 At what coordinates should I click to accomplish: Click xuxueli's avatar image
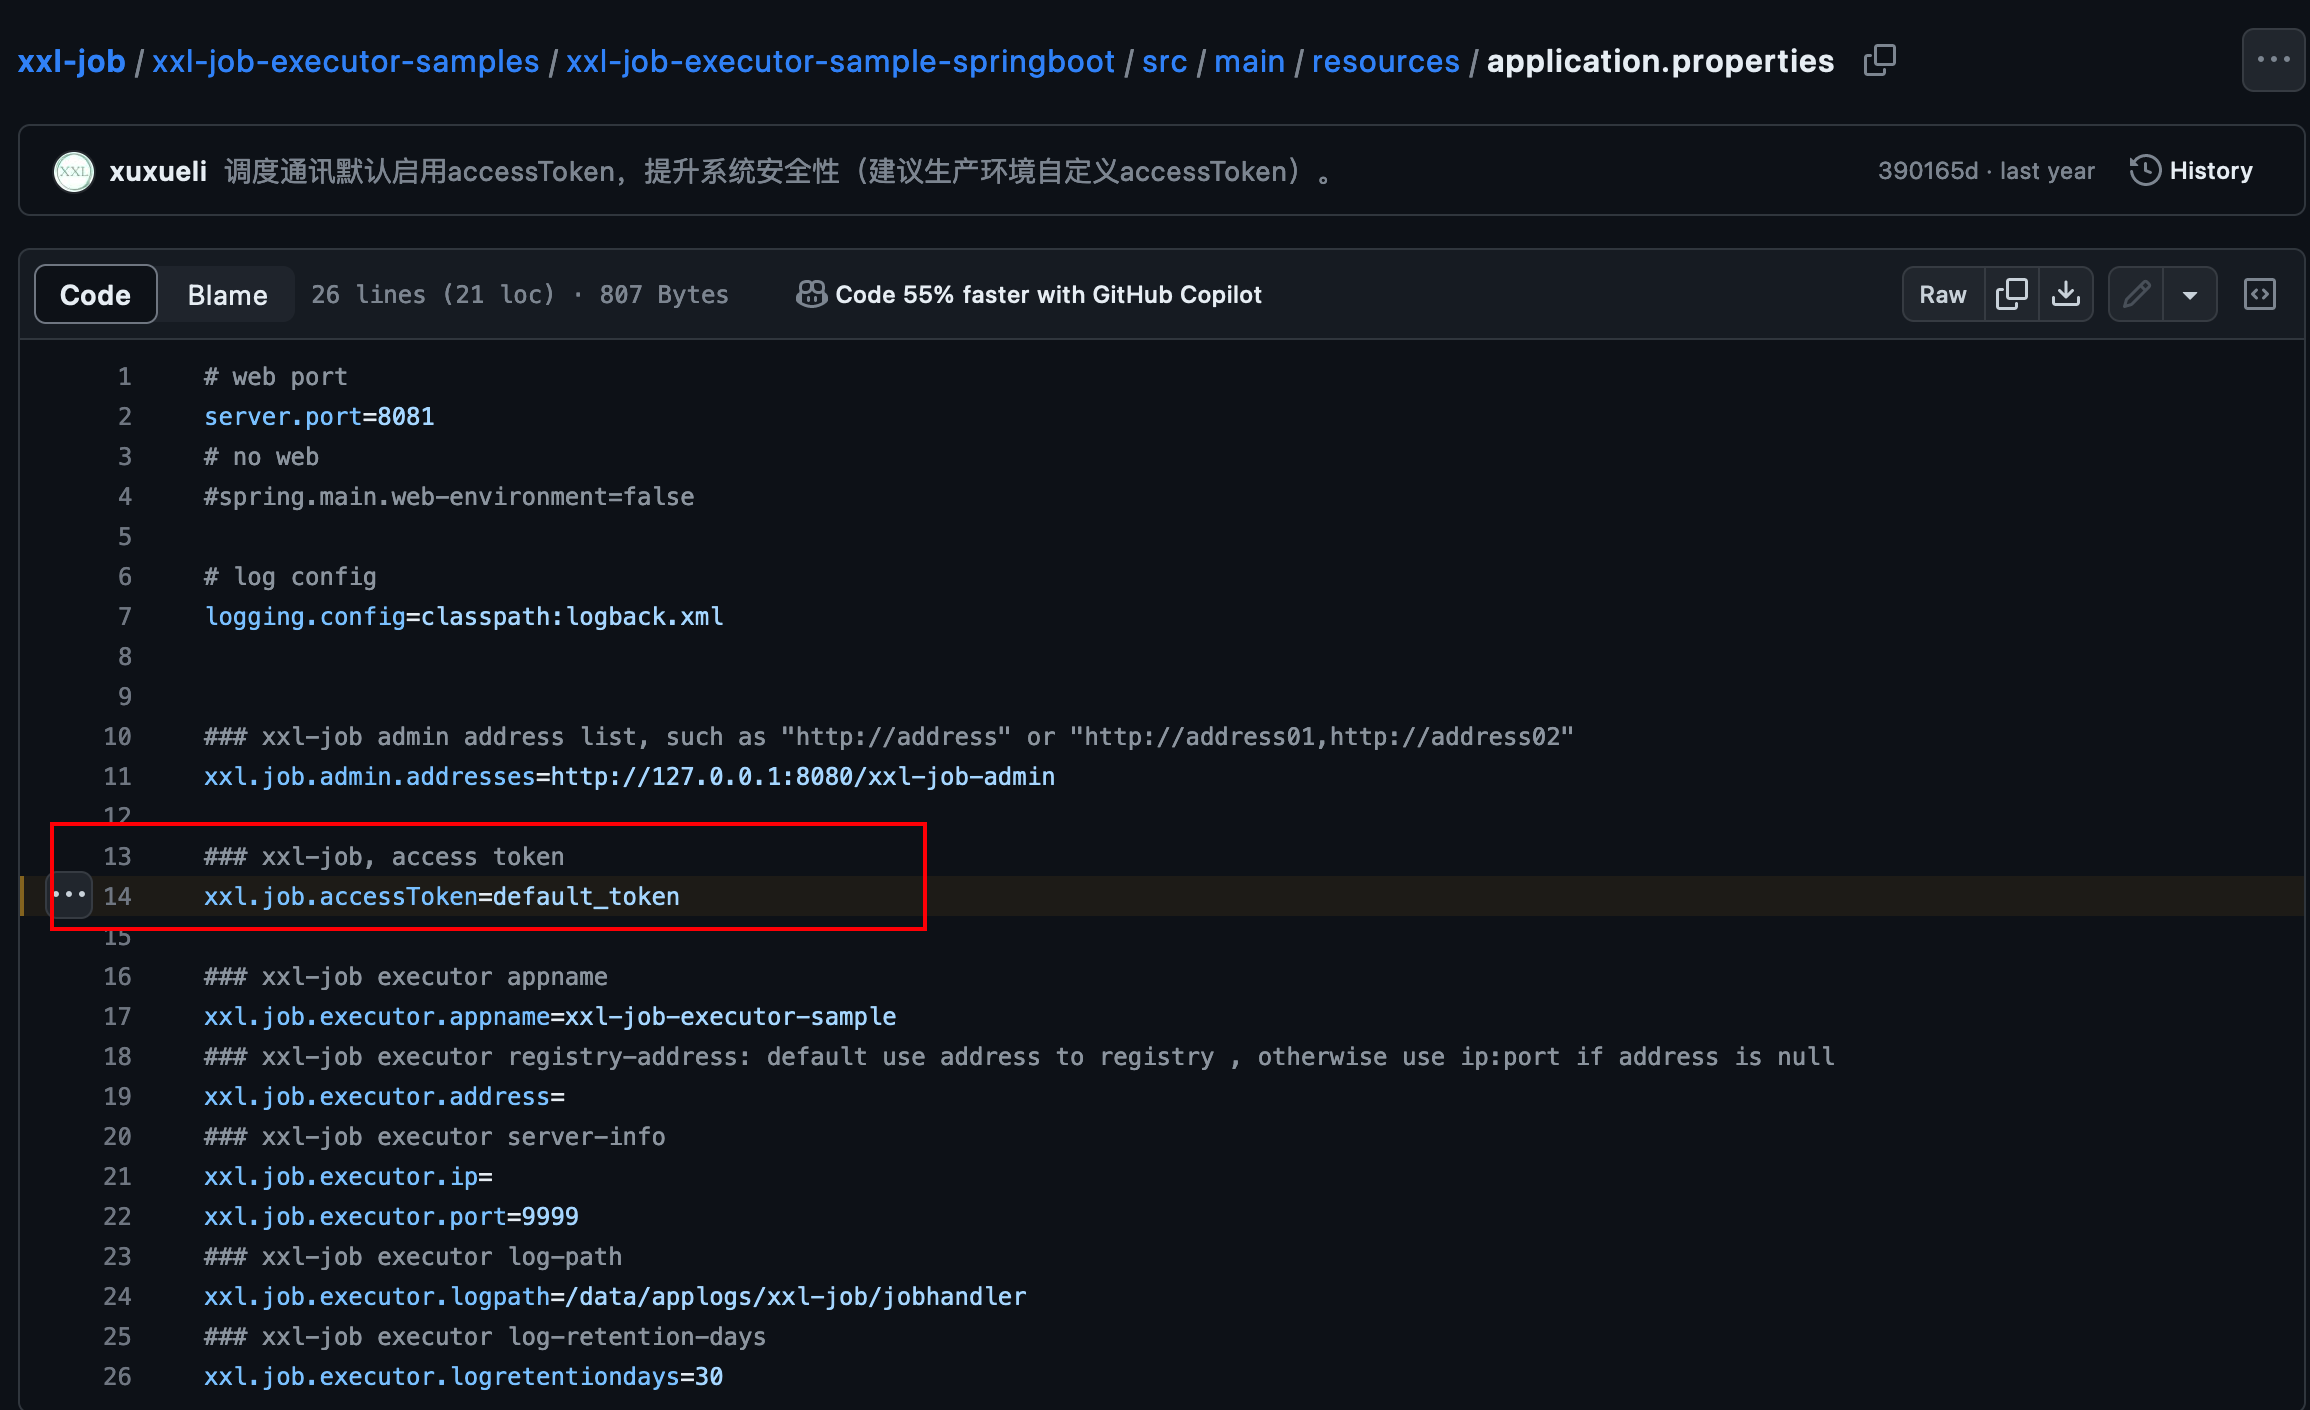(x=73, y=171)
